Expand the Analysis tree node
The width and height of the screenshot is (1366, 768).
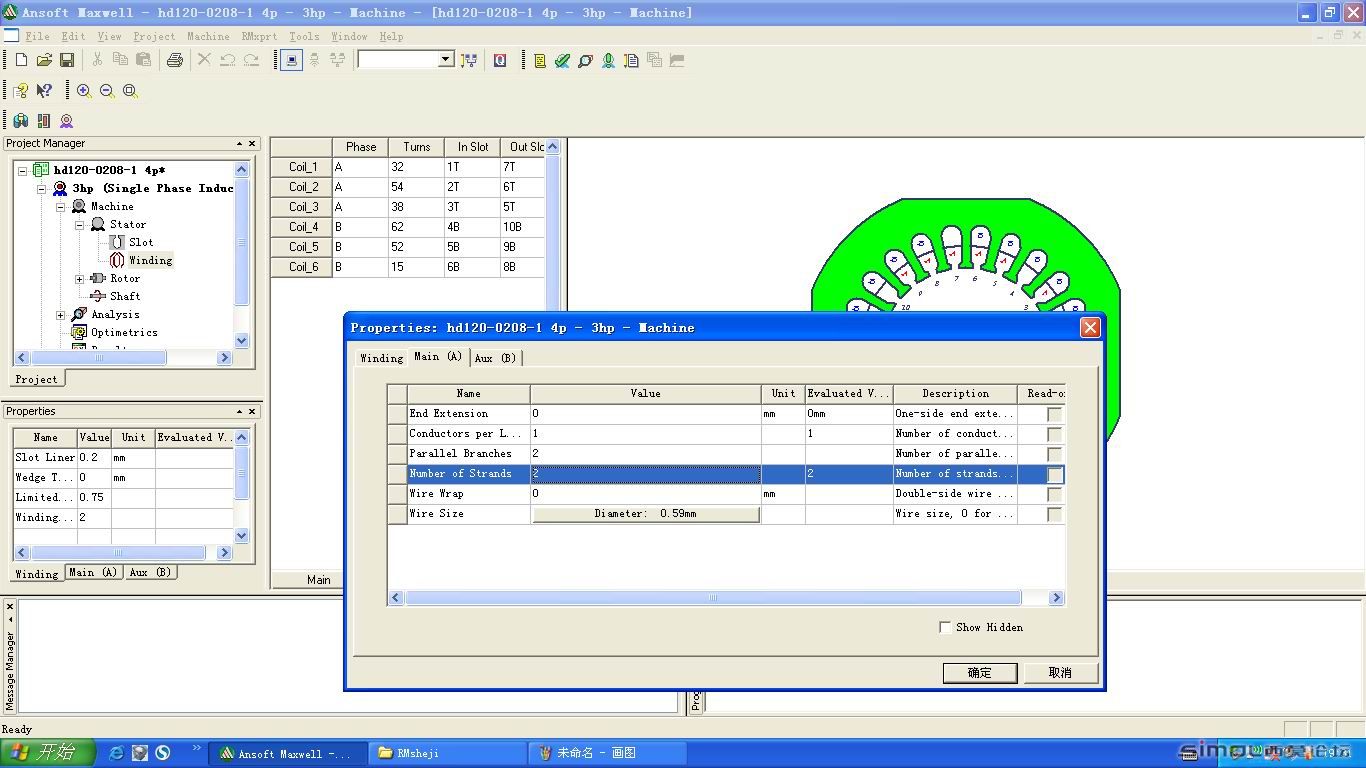pos(60,314)
